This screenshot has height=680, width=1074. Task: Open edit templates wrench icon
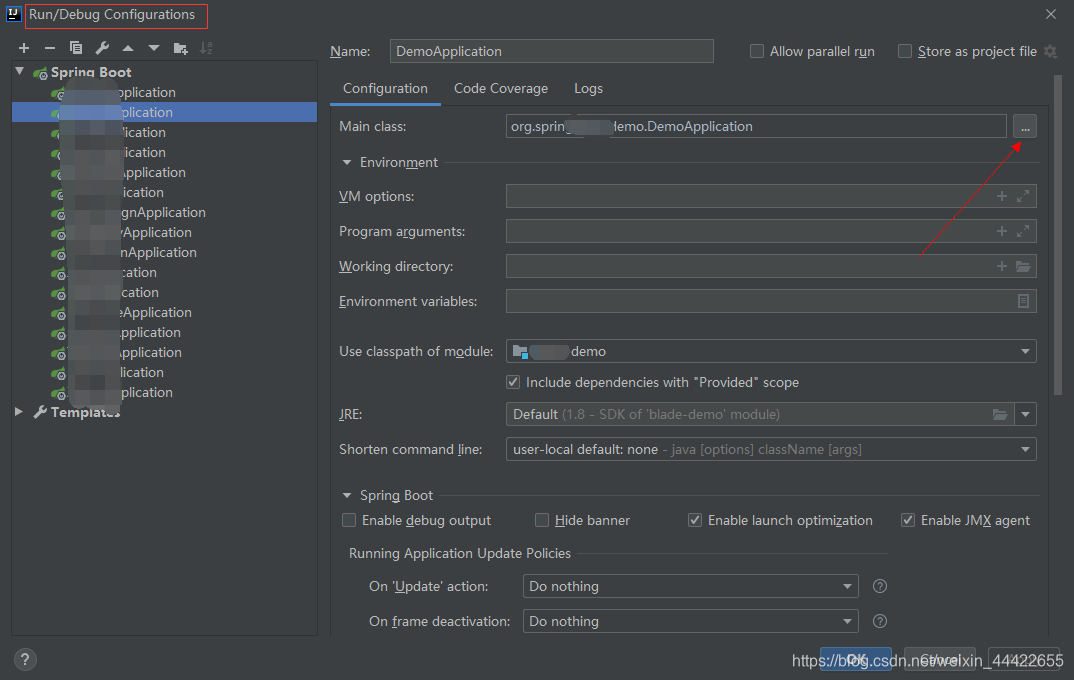coord(102,48)
